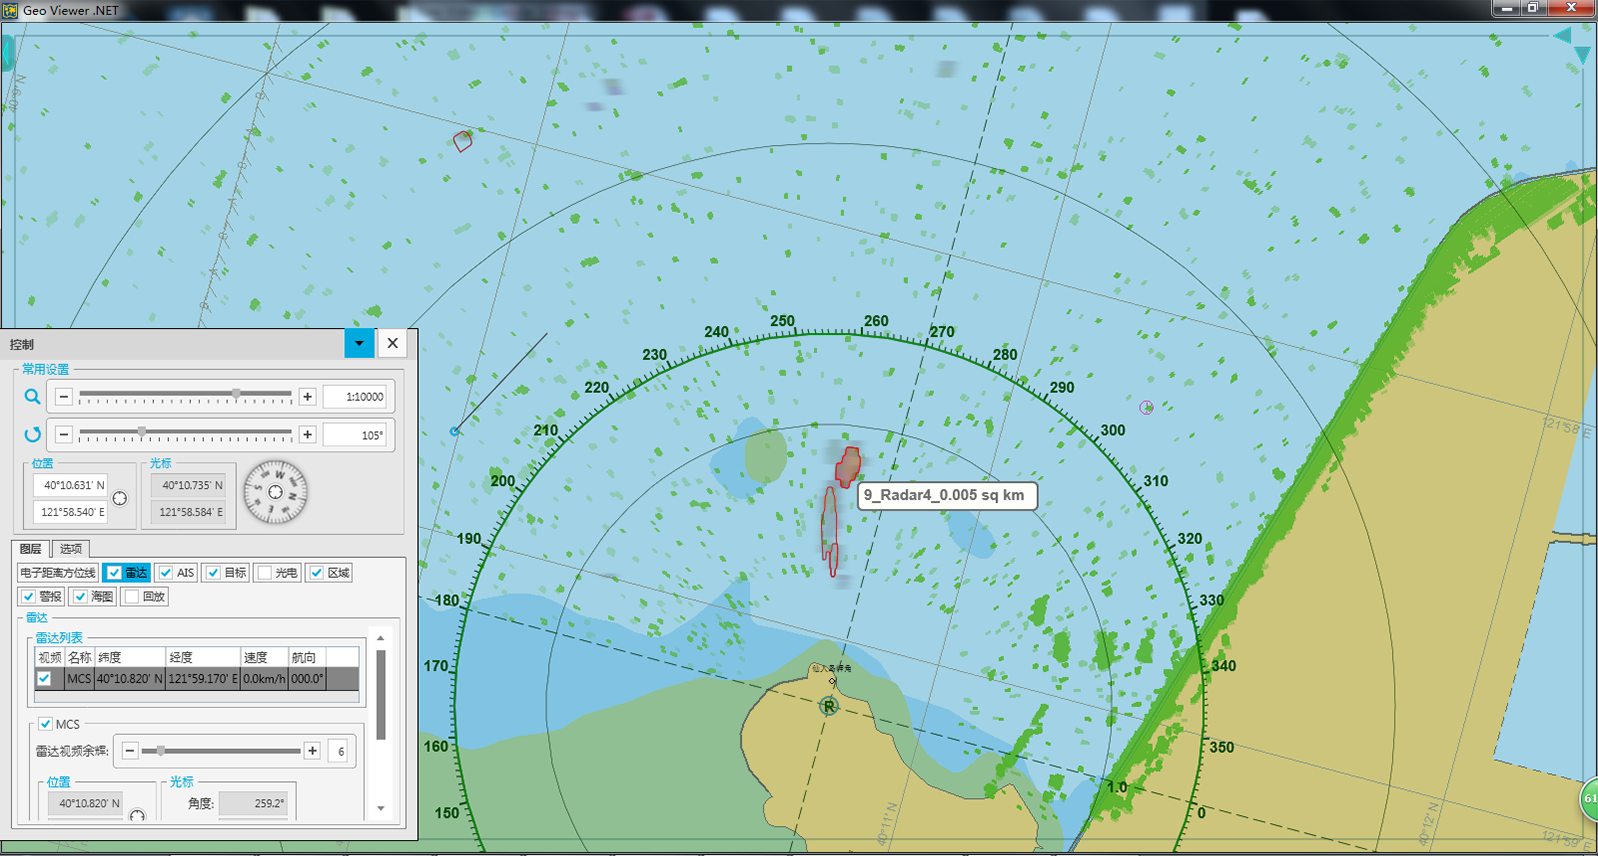This screenshot has width=1598, height=856.
Task: Click the down-pointing cyan triangle on map
Action: (x=1582, y=55)
